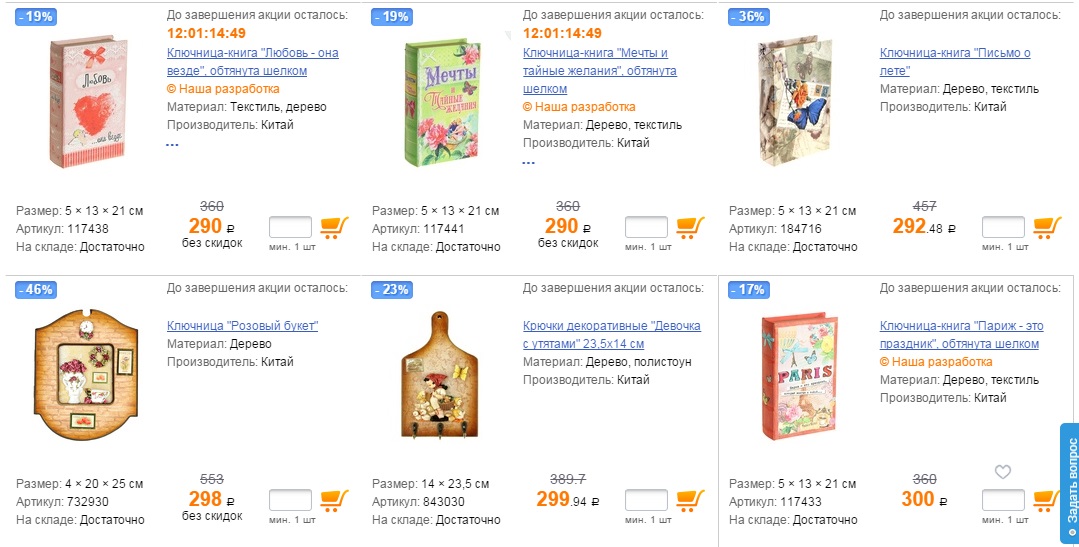
Task: Add "Письмо о лете" item to cart
Action: [x=1047, y=228]
